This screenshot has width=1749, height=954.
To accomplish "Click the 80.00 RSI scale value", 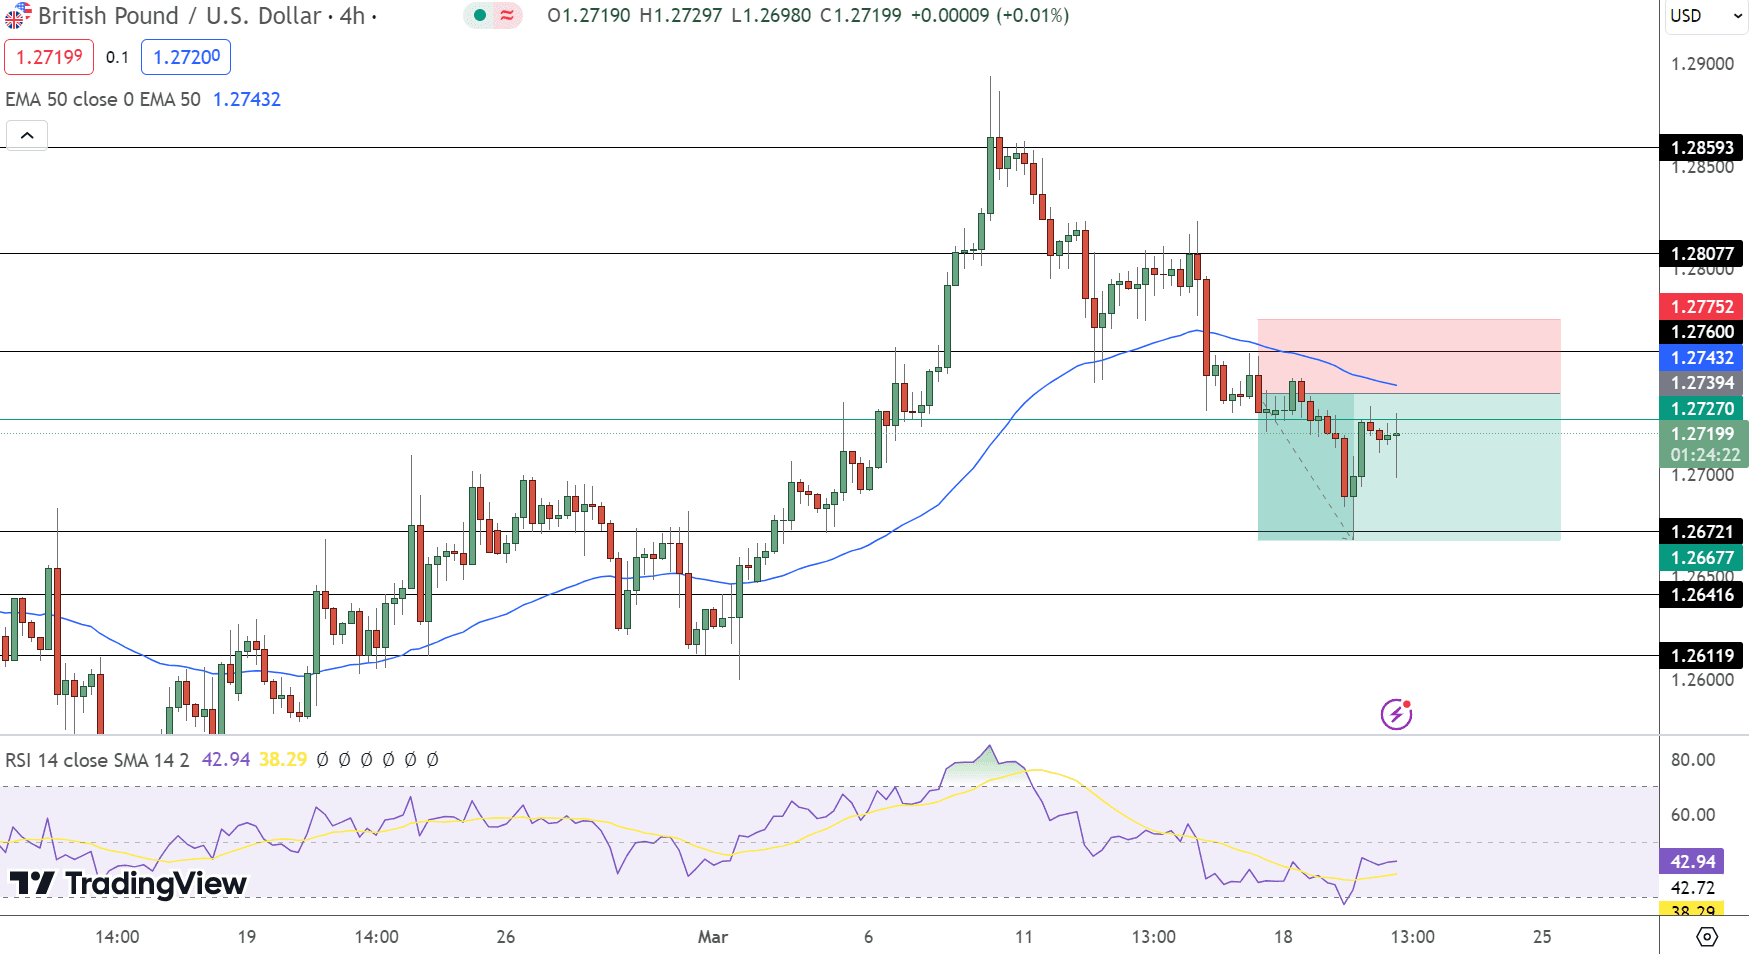I will coord(1693,760).
